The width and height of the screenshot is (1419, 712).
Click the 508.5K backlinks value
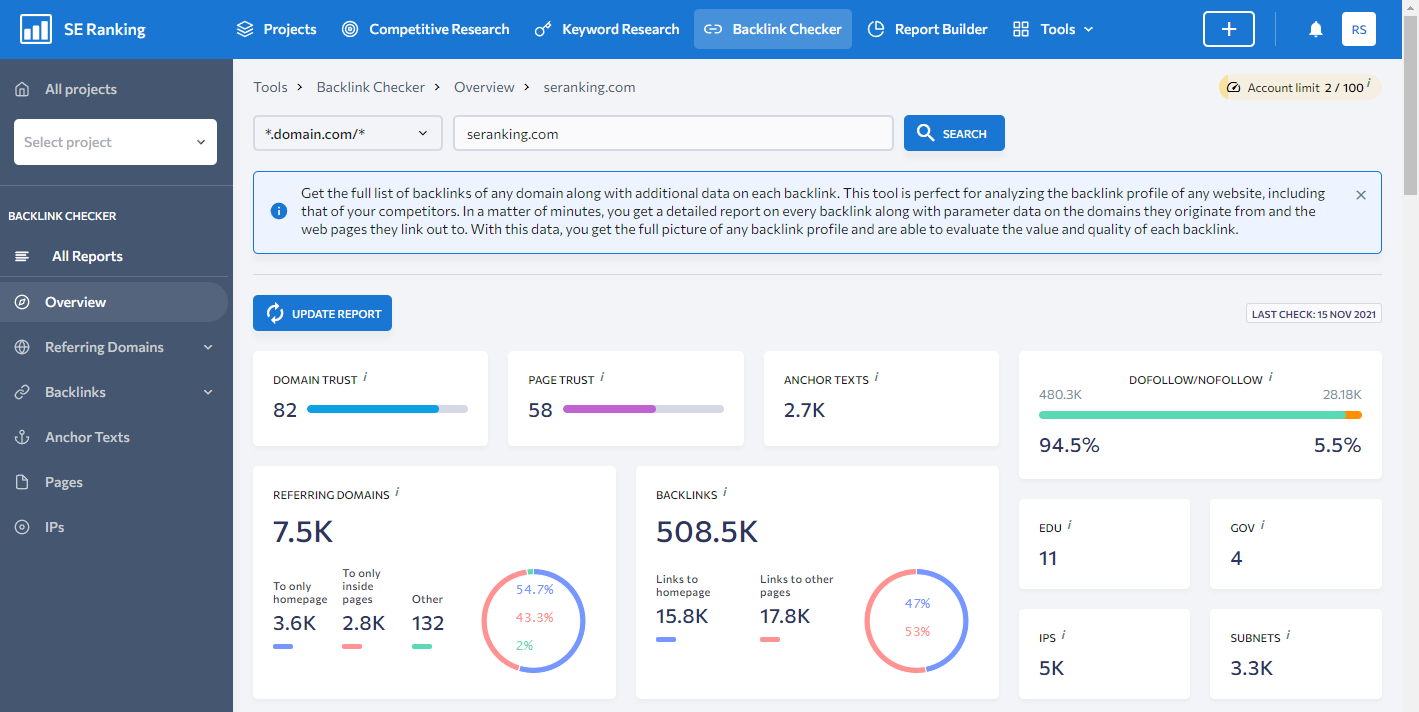pyautogui.click(x=707, y=532)
